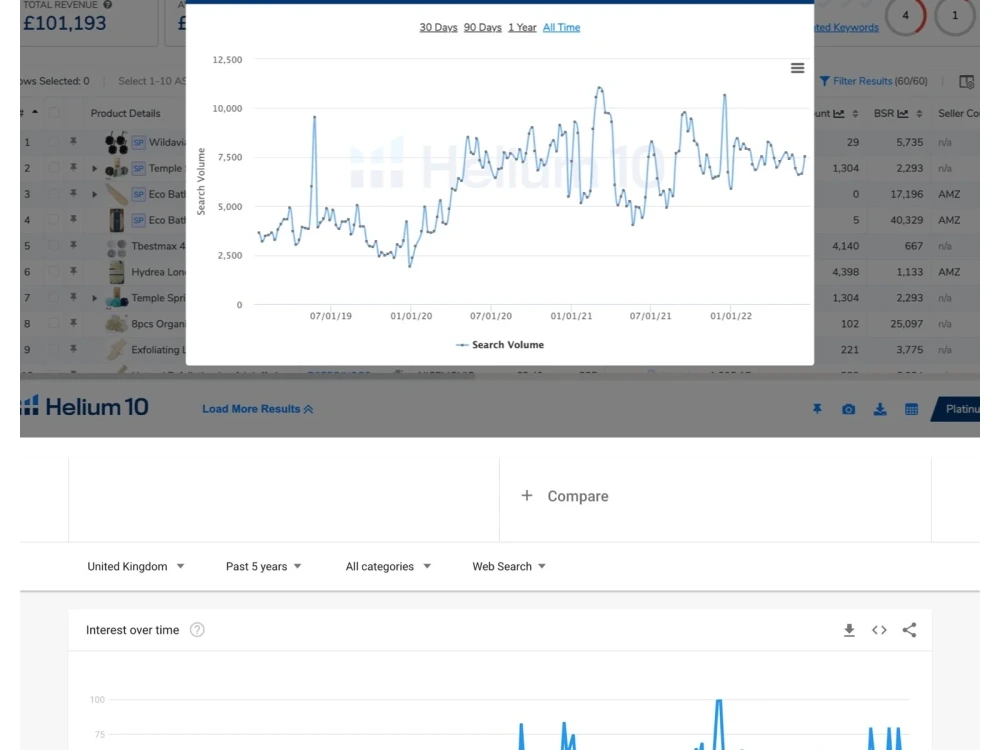This screenshot has width=1000, height=750.
Task: Open the chart hamburger menu
Action: point(797,68)
